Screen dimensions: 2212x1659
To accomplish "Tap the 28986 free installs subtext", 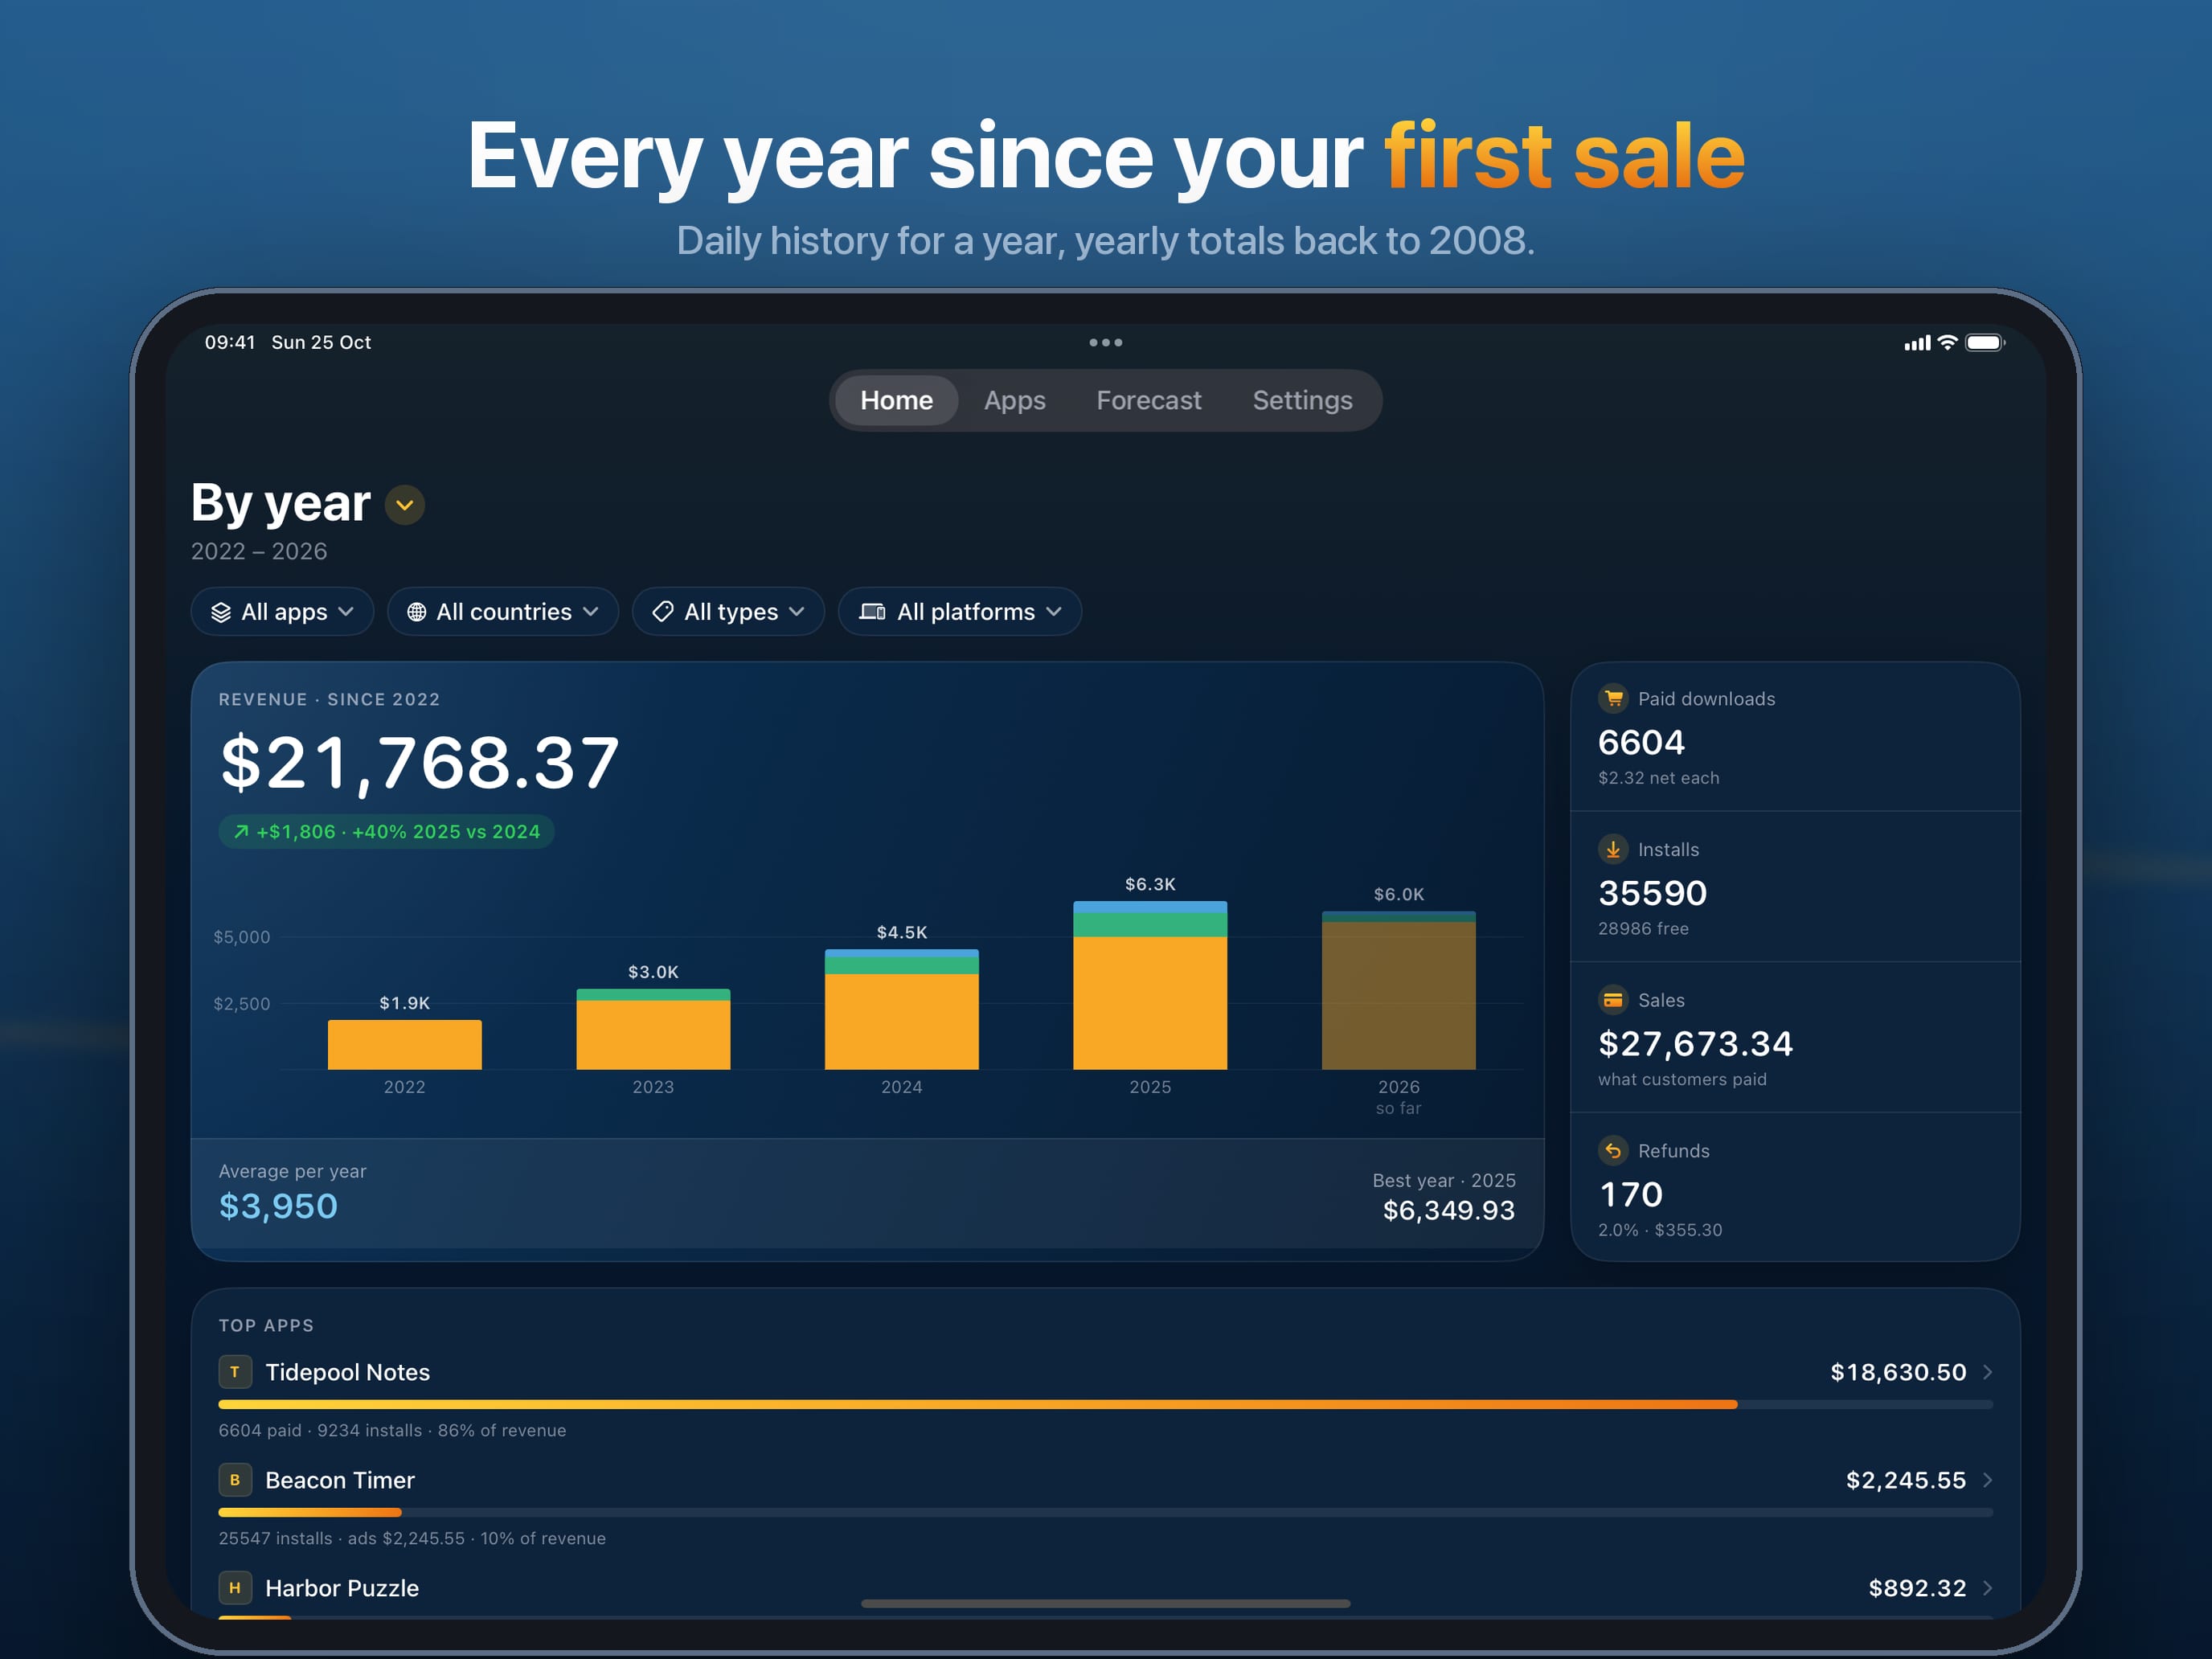I will point(1643,928).
